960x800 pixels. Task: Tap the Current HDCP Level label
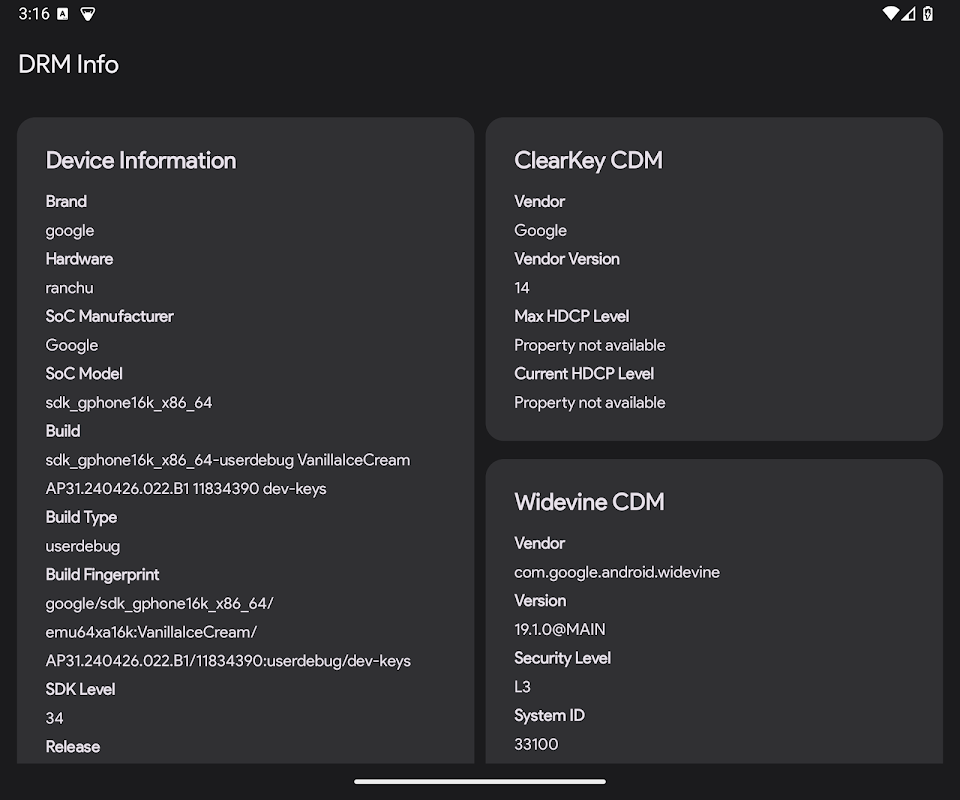(x=584, y=373)
